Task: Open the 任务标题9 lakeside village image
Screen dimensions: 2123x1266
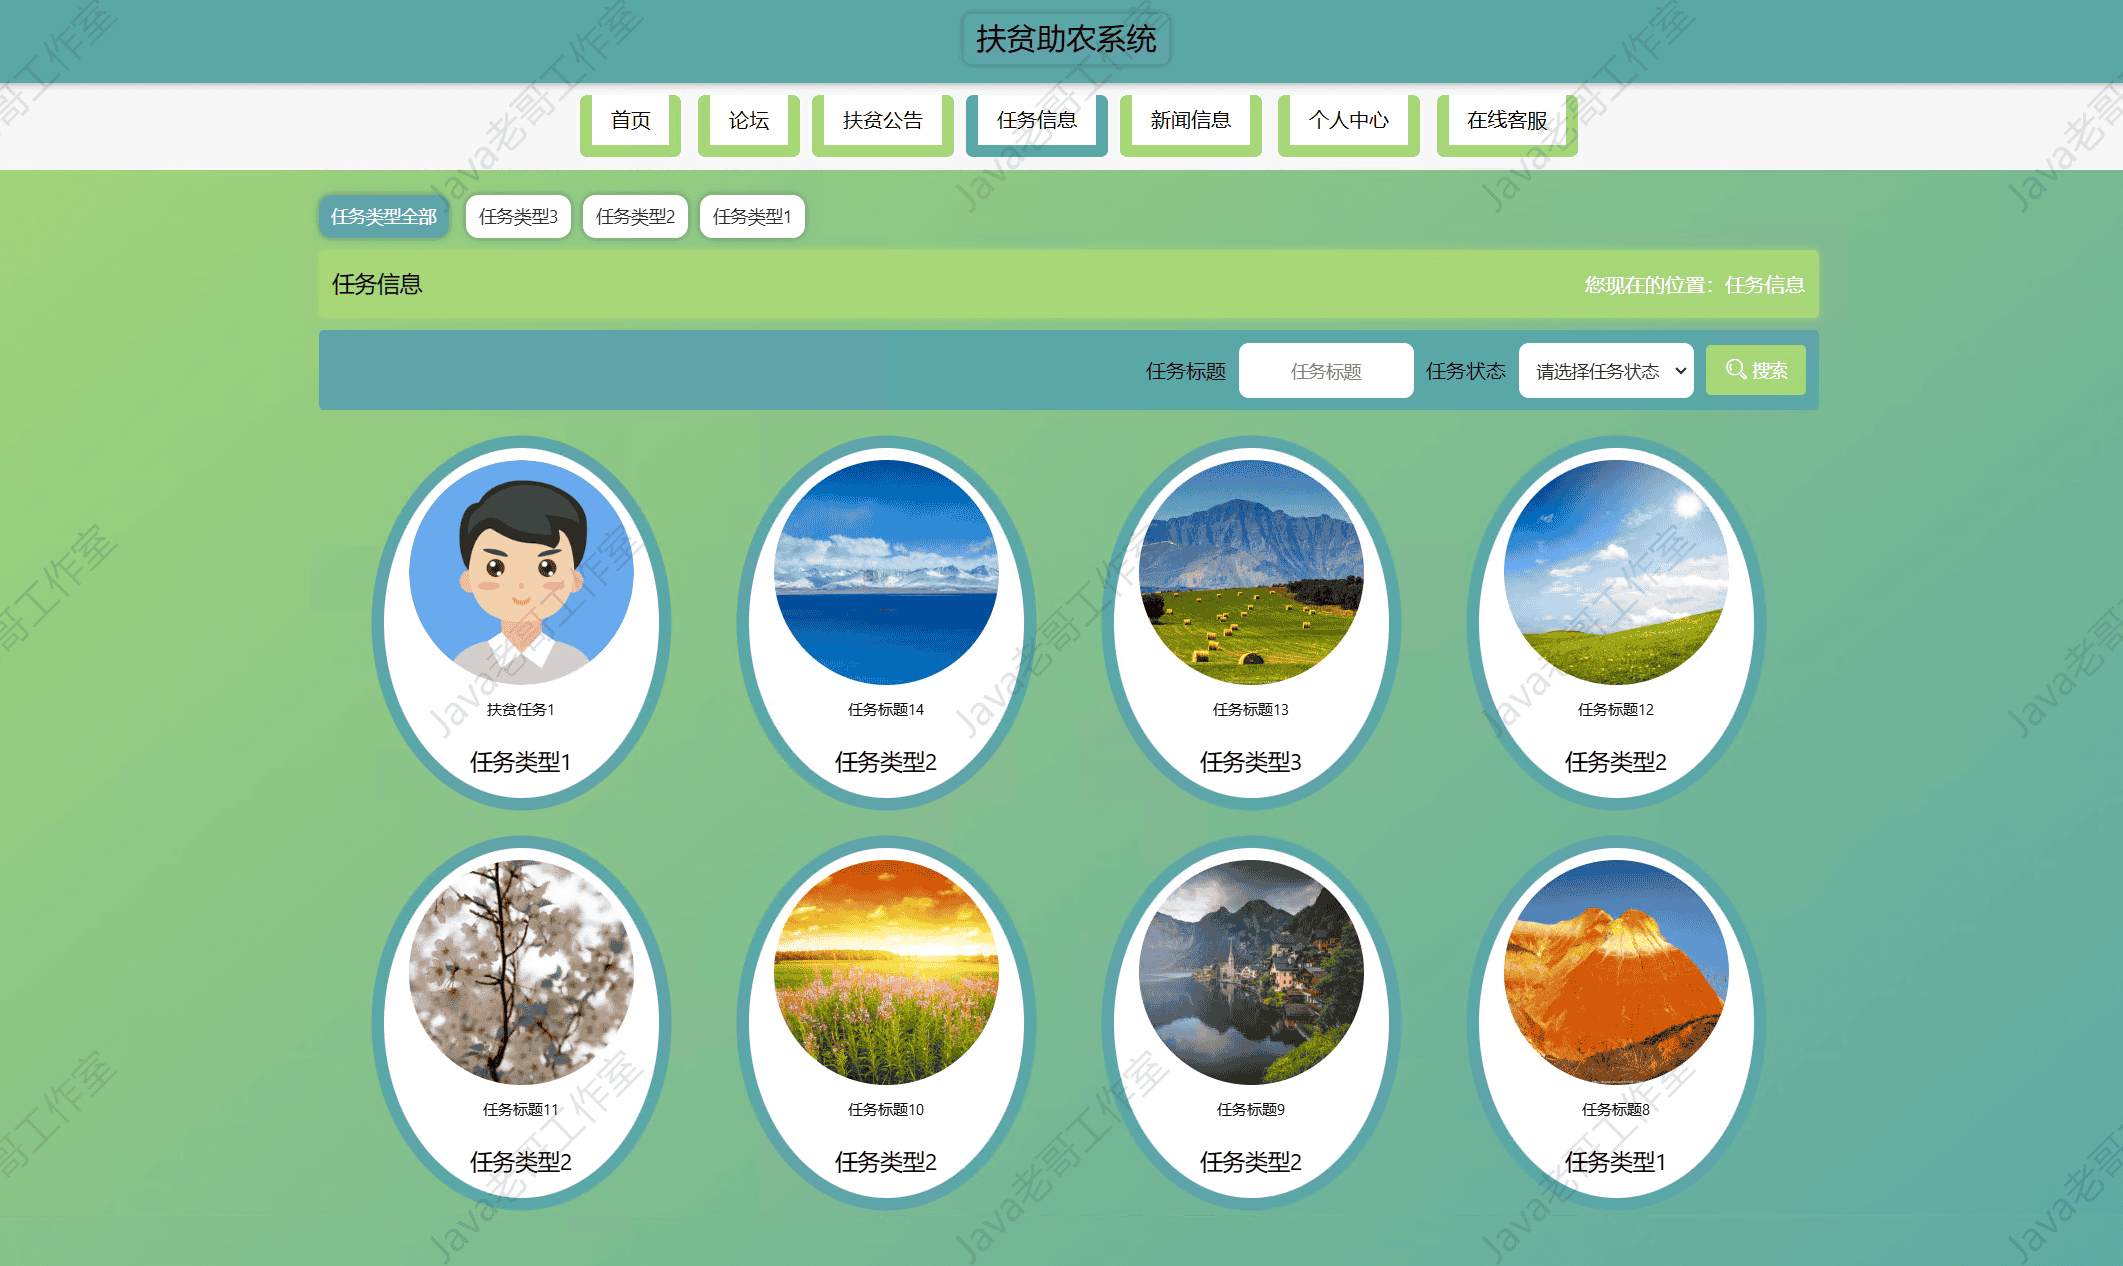Action: (x=1251, y=972)
